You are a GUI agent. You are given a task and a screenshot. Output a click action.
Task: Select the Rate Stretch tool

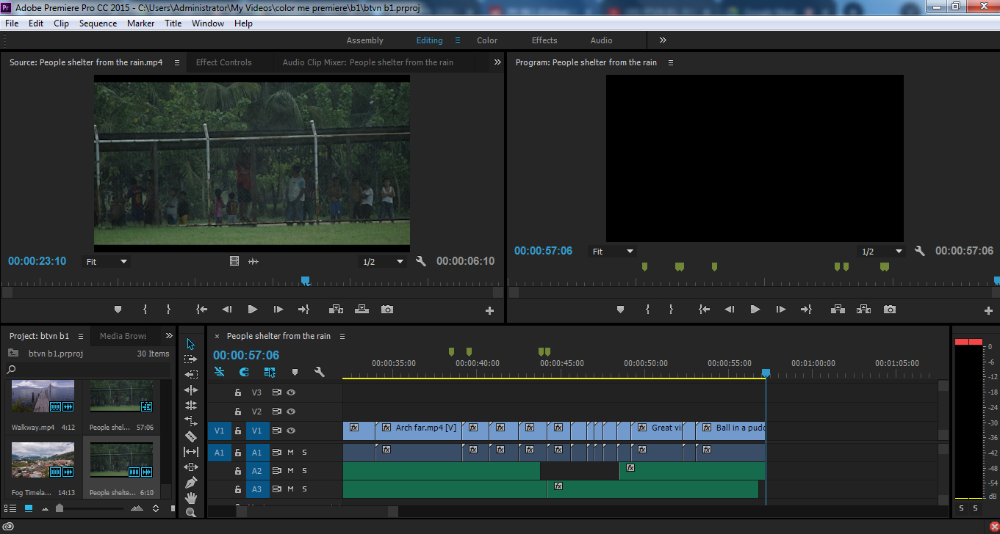click(190, 420)
